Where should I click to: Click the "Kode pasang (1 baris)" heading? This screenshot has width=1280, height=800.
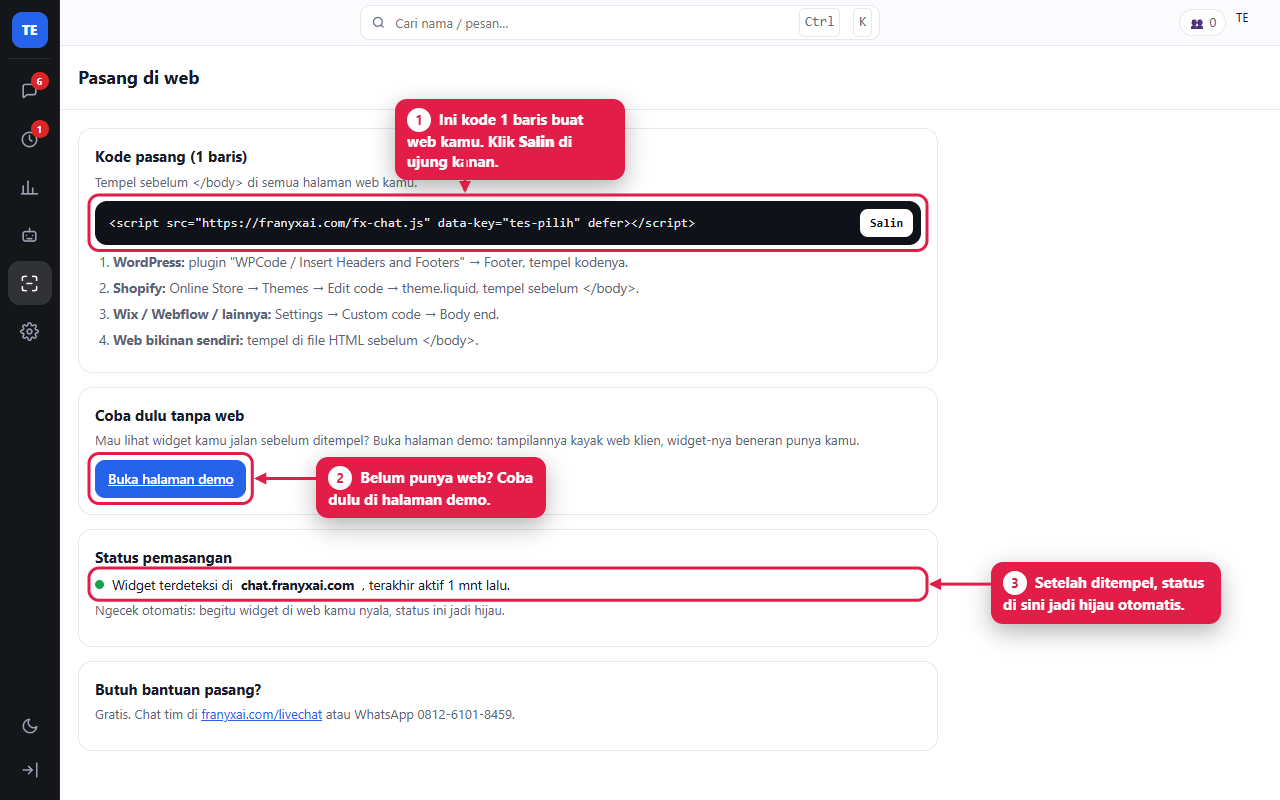click(x=171, y=157)
